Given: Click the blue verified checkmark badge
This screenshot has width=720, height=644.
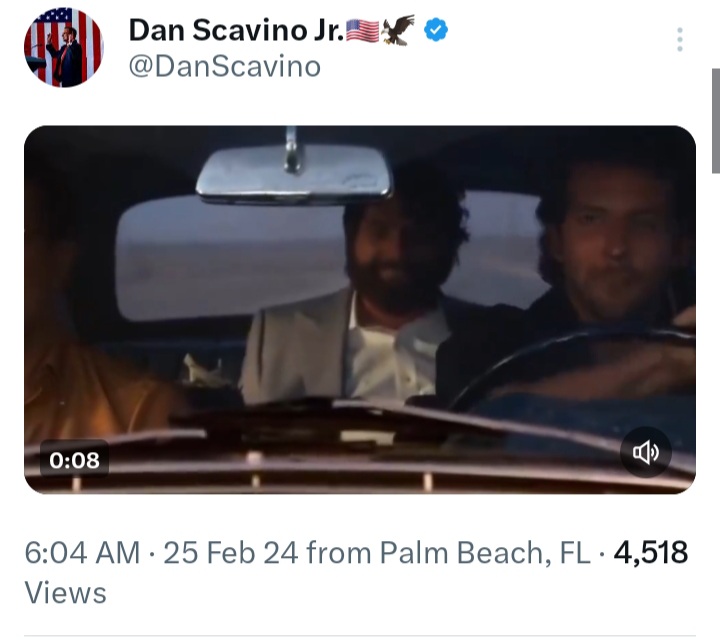Looking at the screenshot, I should pyautogui.click(x=435, y=30).
